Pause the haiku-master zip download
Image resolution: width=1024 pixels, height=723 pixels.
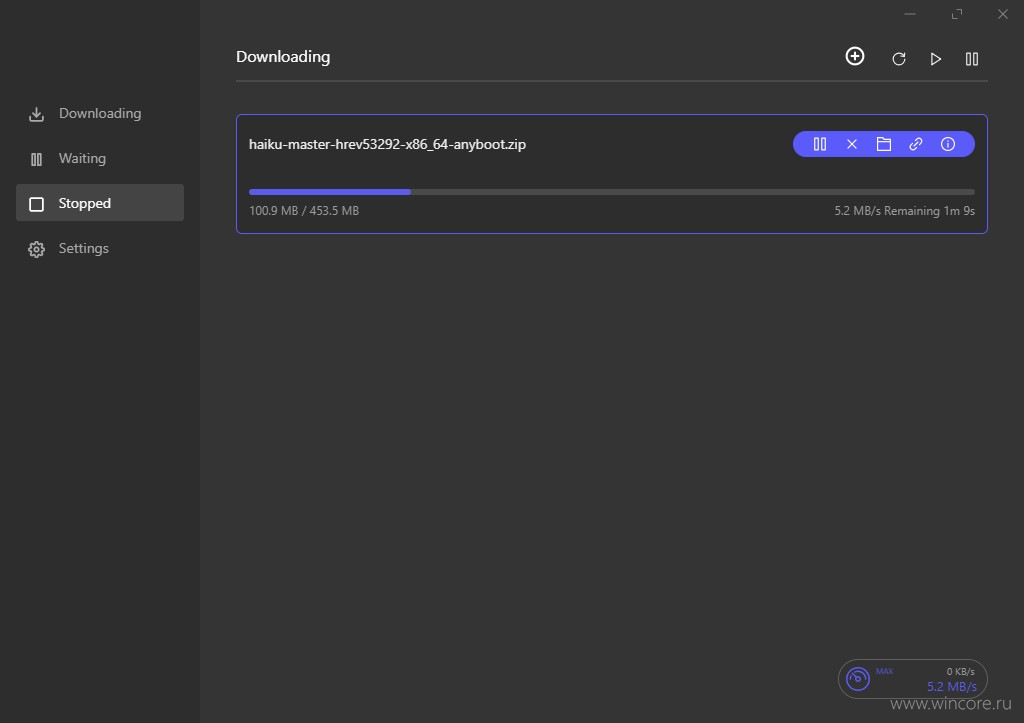tap(820, 144)
